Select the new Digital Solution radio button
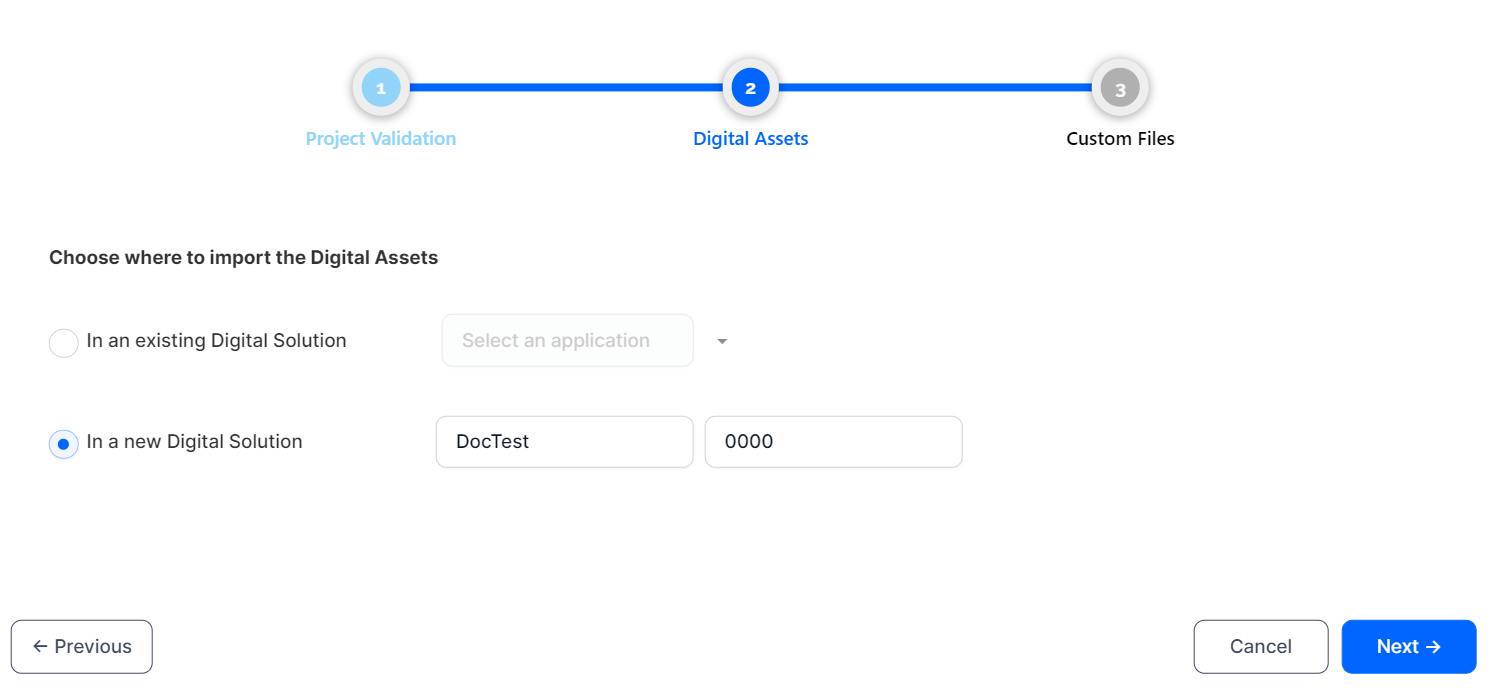This screenshot has height=689, width=1503. pos(64,443)
